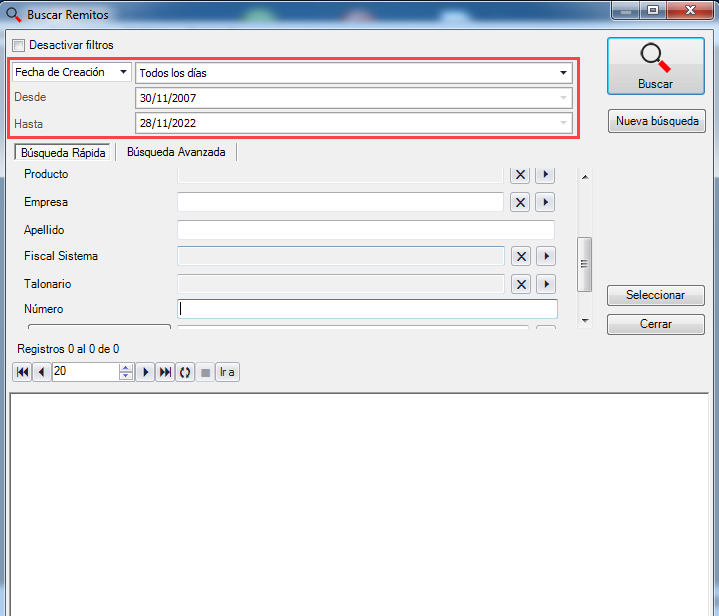The width and height of the screenshot is (719, 616).
Task: Clear the Producto field with X
Action: click(x=520, y=175)
